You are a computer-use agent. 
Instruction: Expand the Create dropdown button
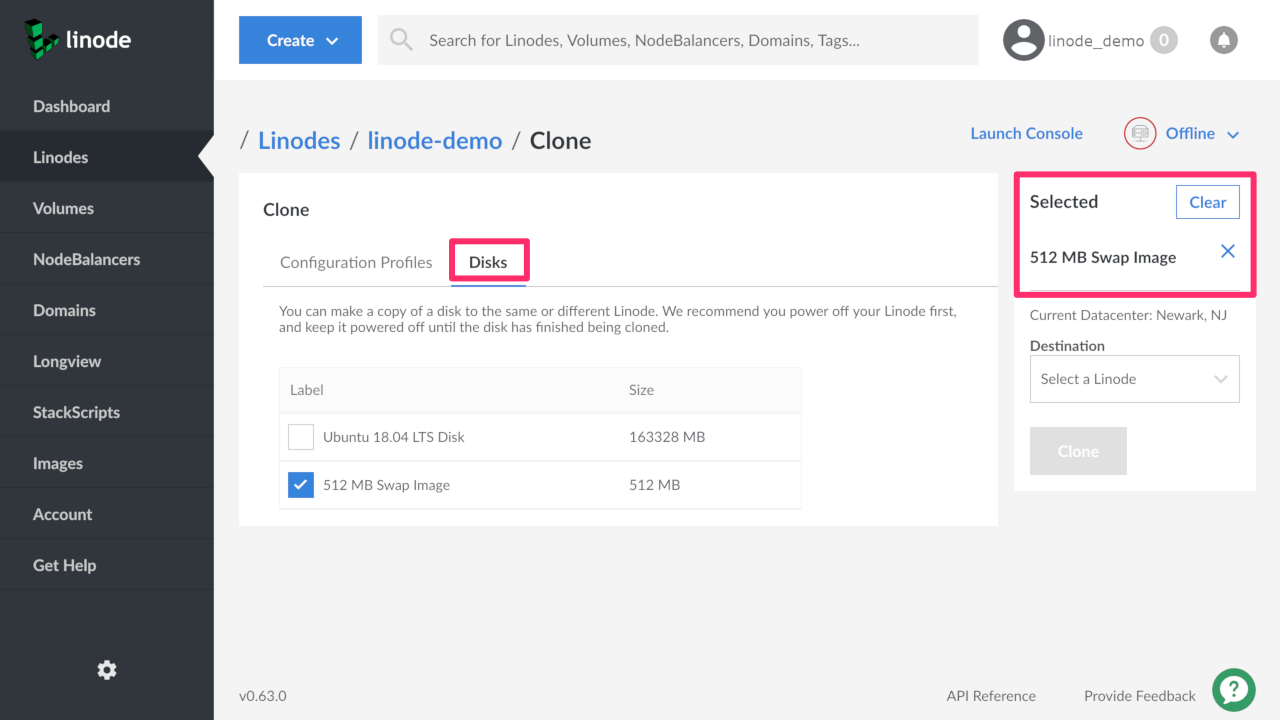[300, 40]
